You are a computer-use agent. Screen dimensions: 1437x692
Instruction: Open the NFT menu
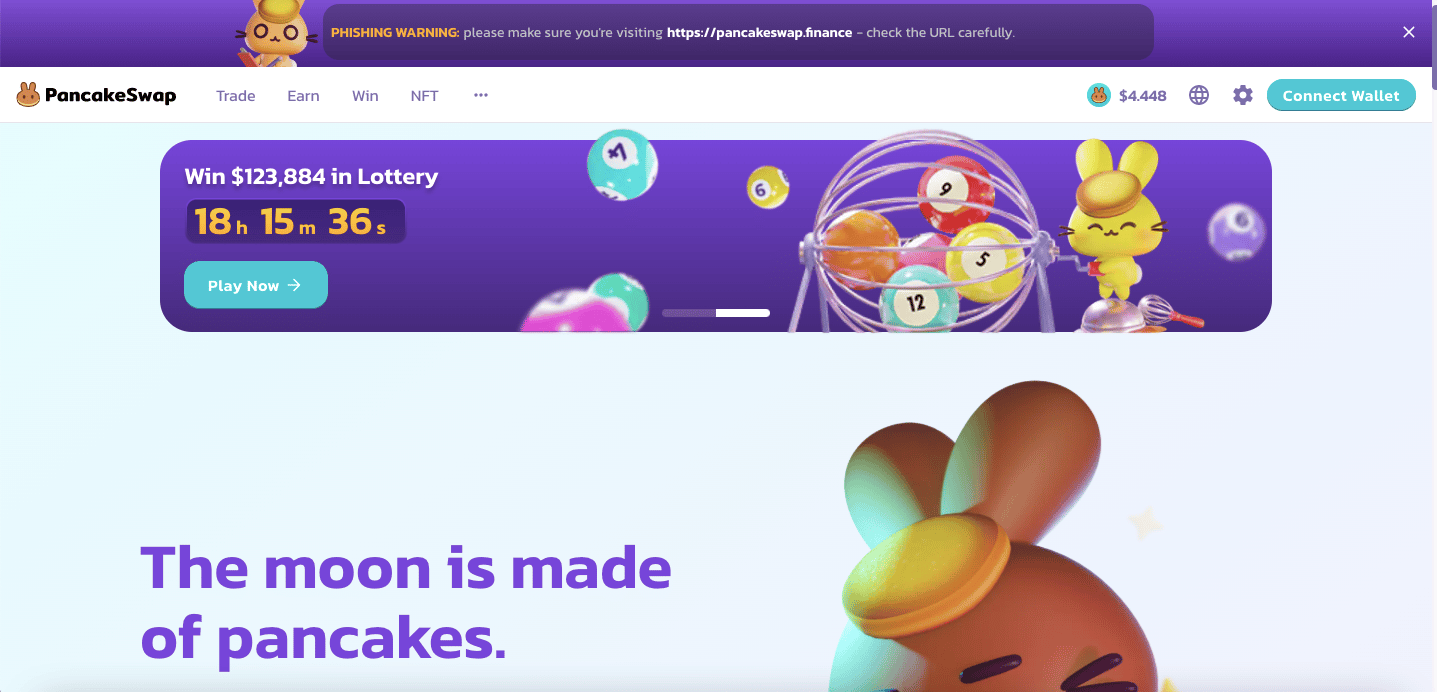coord(425,96)
